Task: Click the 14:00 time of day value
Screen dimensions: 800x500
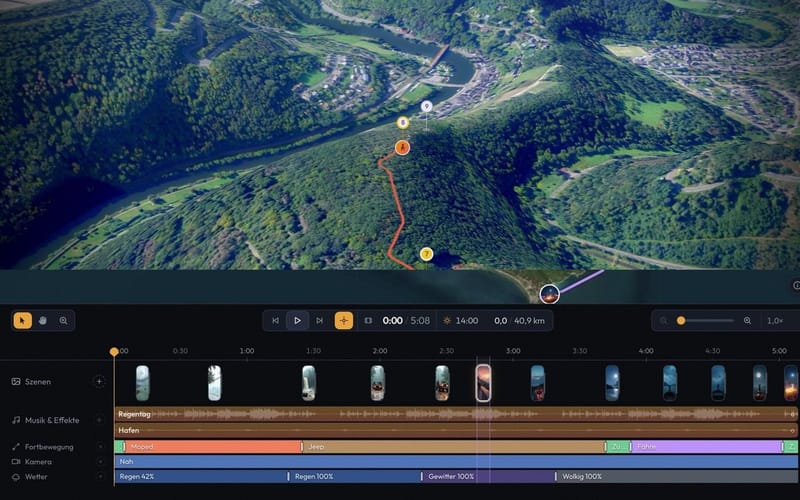Action: coord(467,320)
